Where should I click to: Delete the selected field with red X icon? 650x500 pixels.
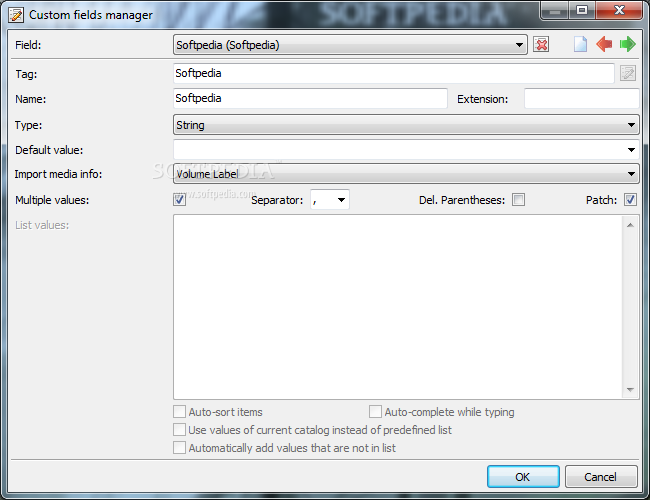[541, 44]
